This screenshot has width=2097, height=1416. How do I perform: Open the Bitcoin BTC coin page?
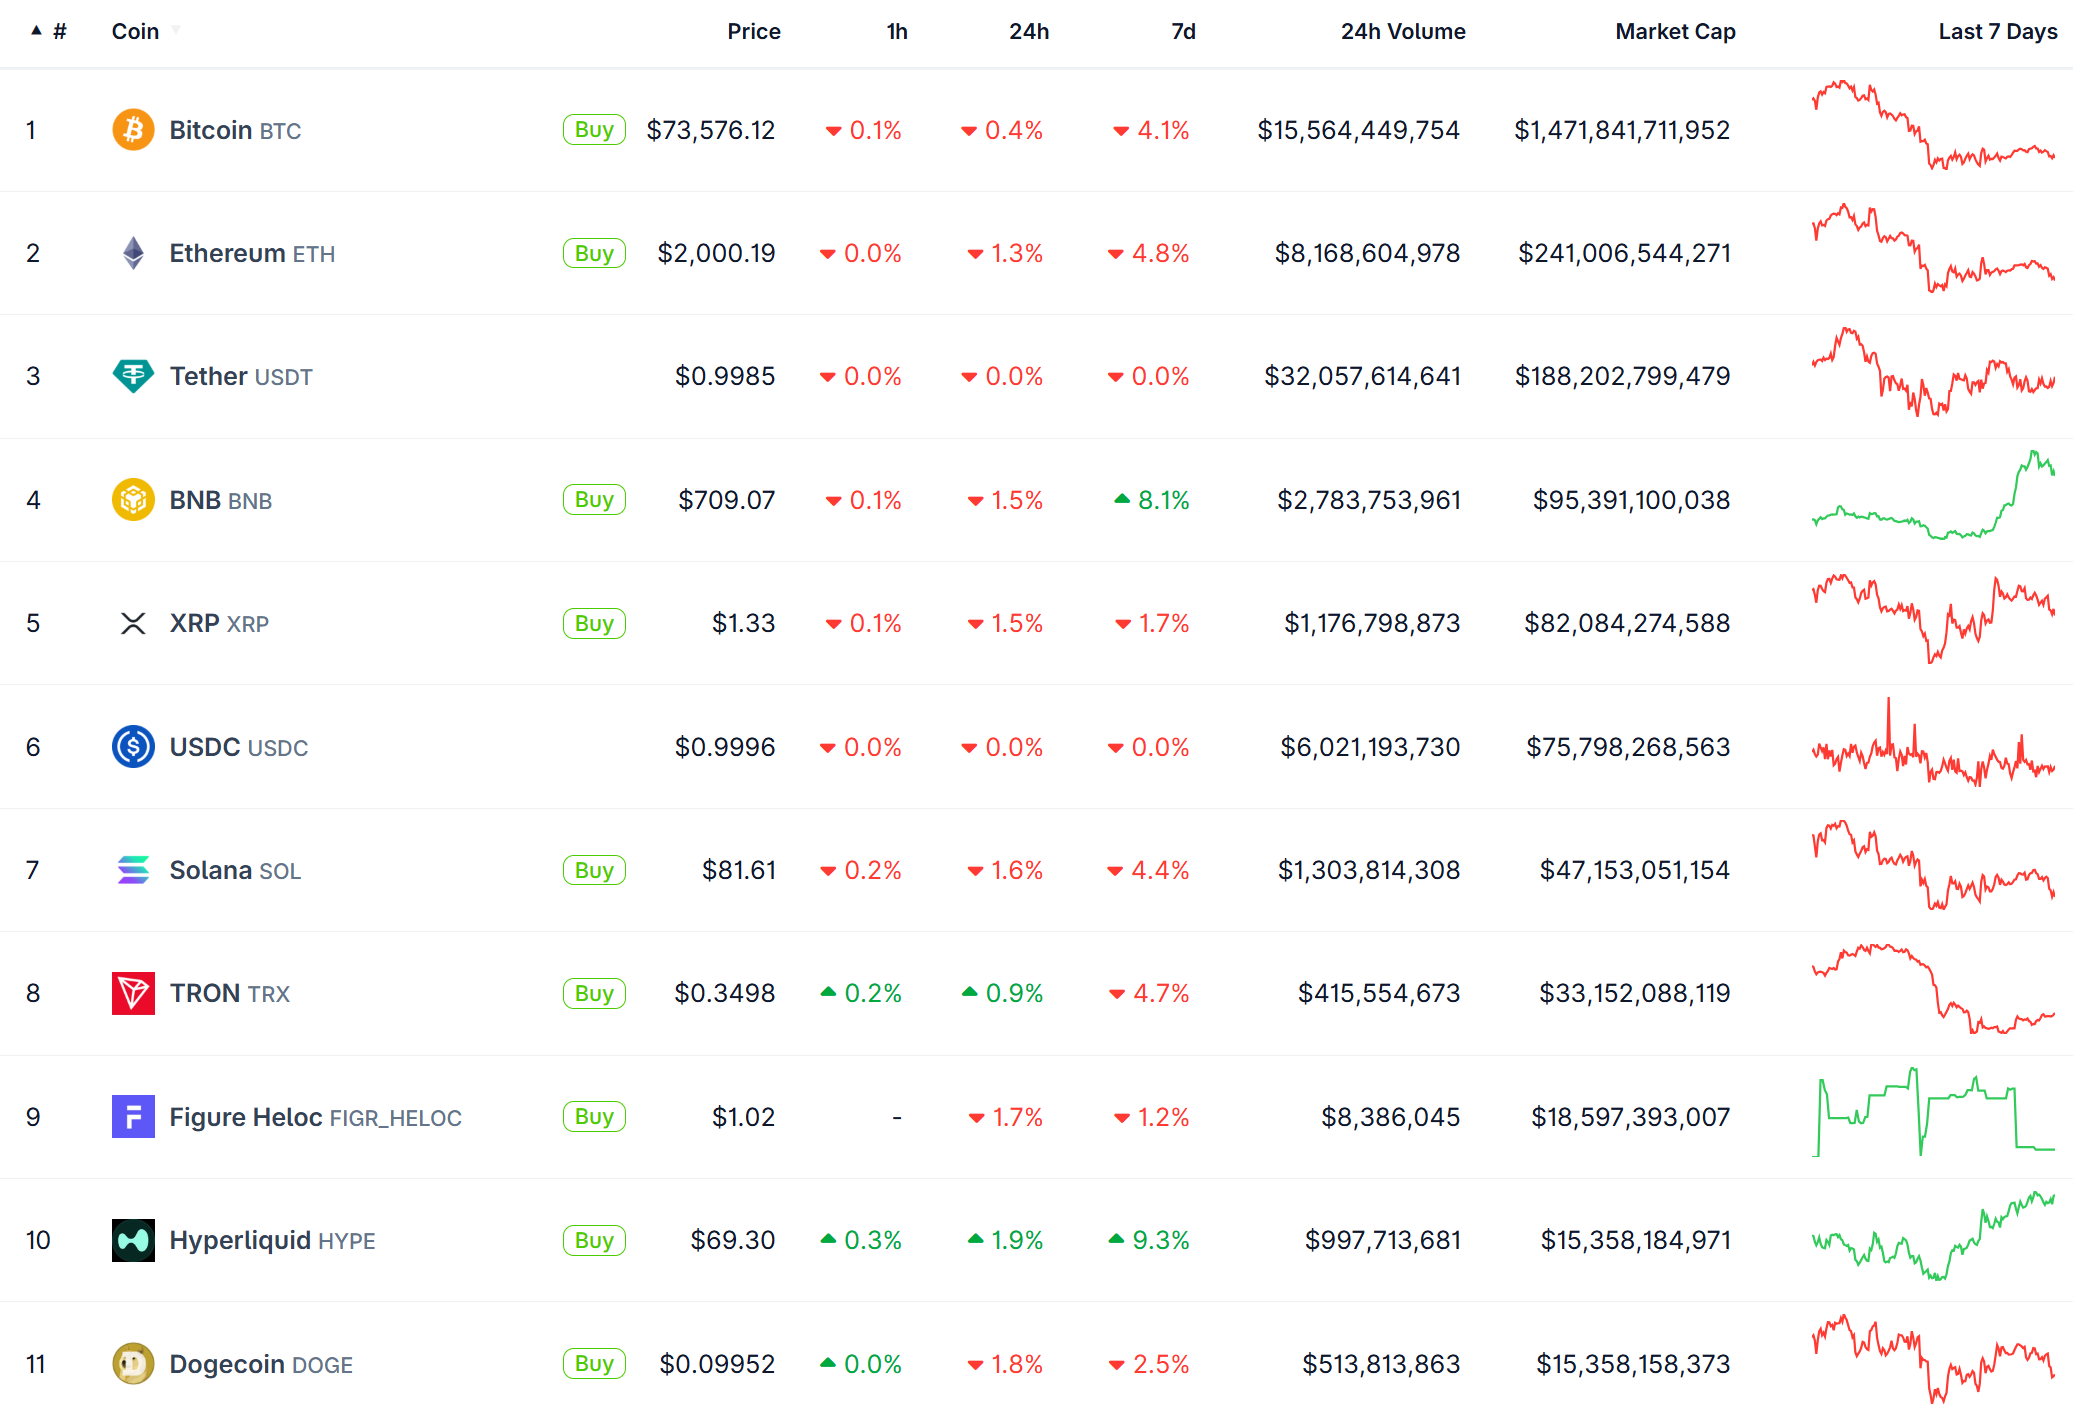point(235,130)
